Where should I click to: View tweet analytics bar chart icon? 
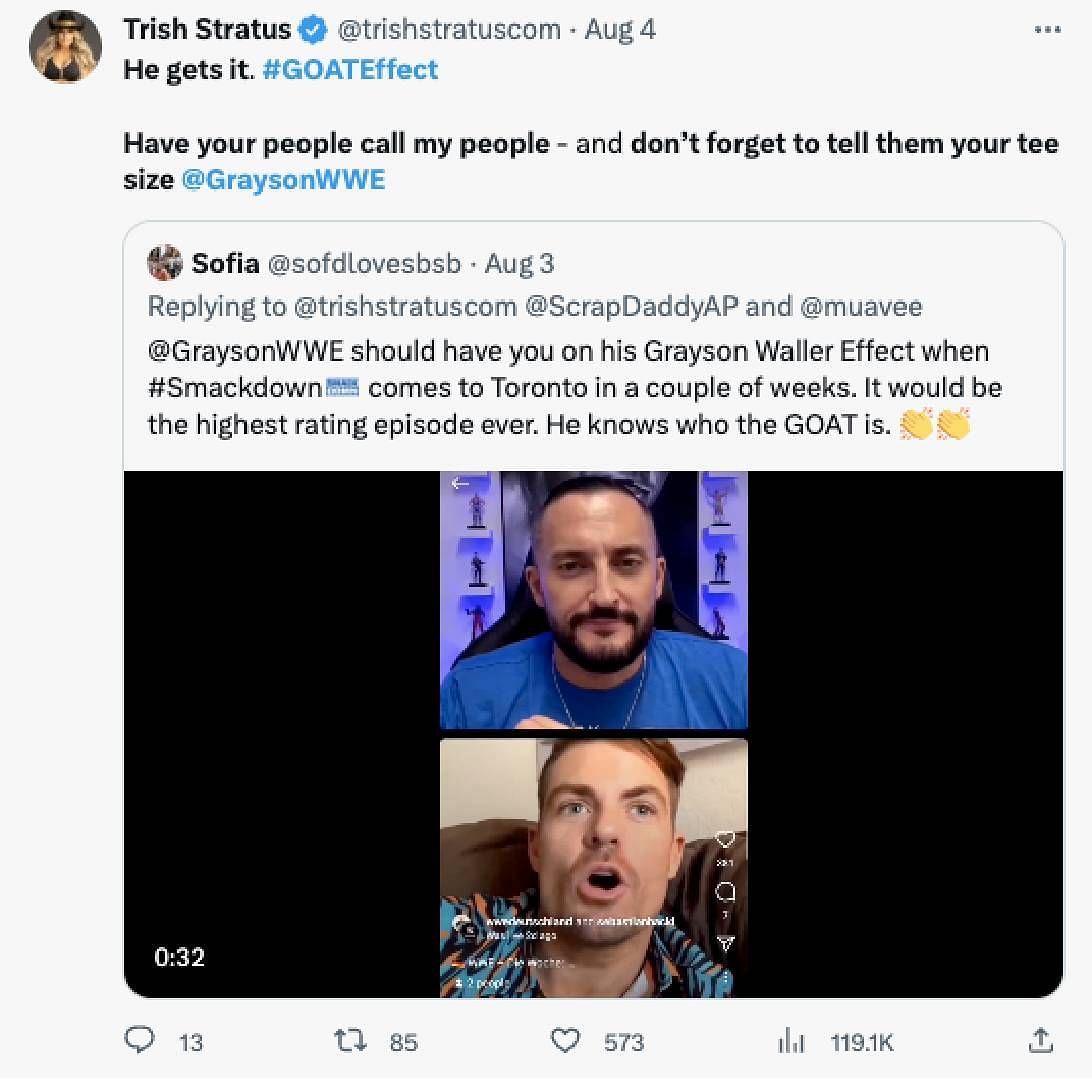(791, 1041)
